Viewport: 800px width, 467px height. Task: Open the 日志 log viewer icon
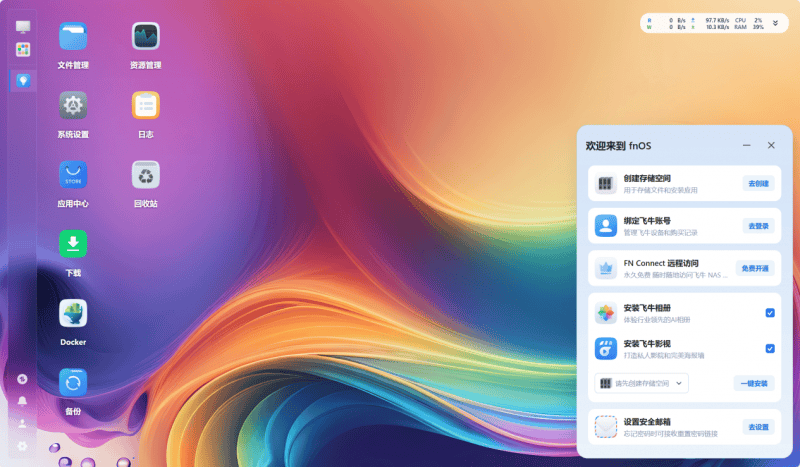tap(146, 105)
